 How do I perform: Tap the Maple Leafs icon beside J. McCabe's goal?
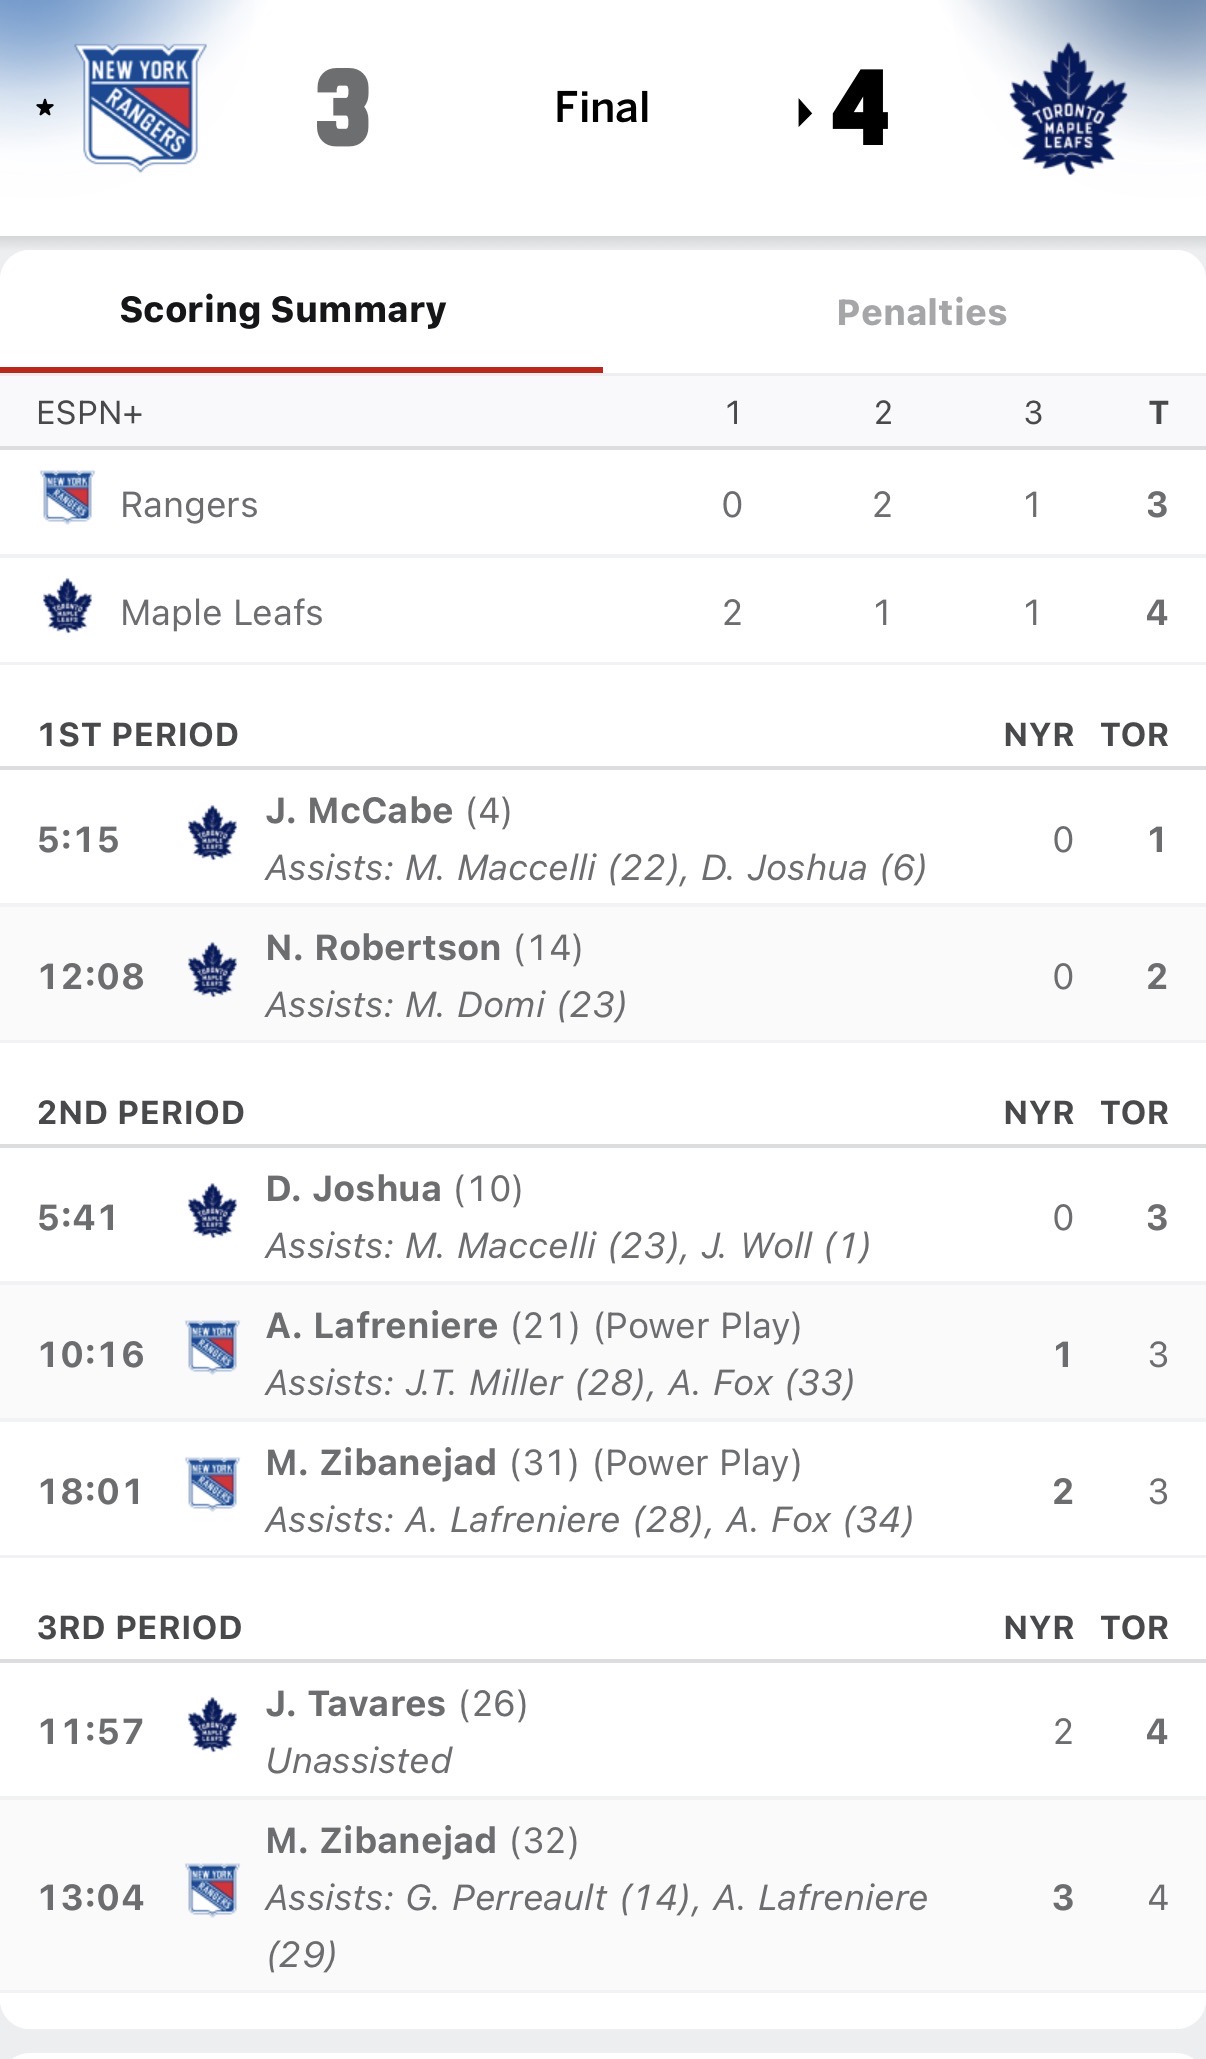212,833
